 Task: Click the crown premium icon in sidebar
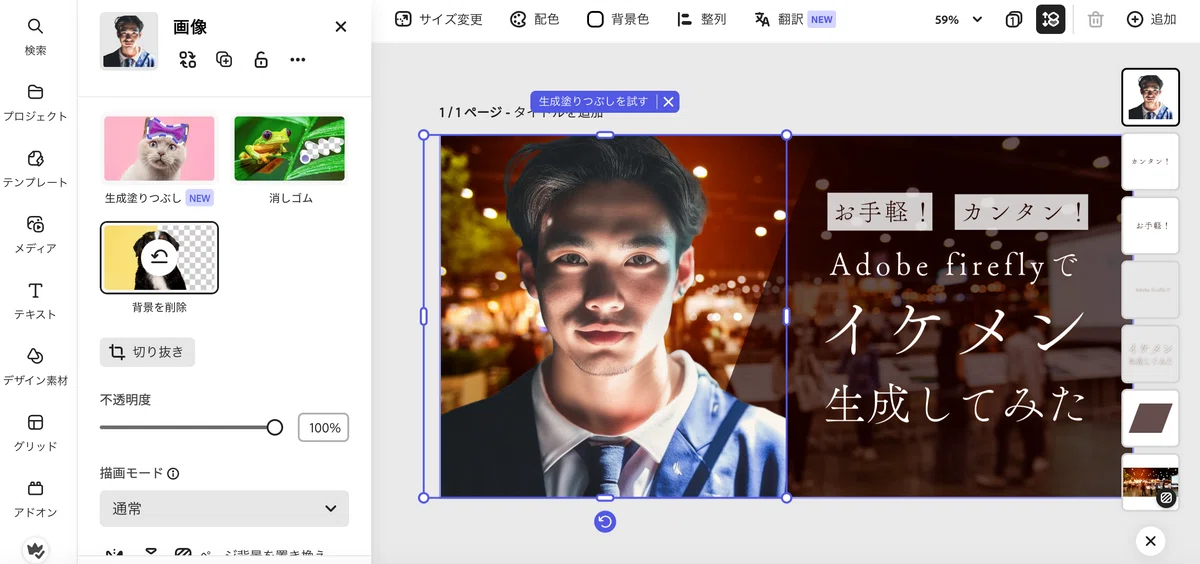coord(35,550)
